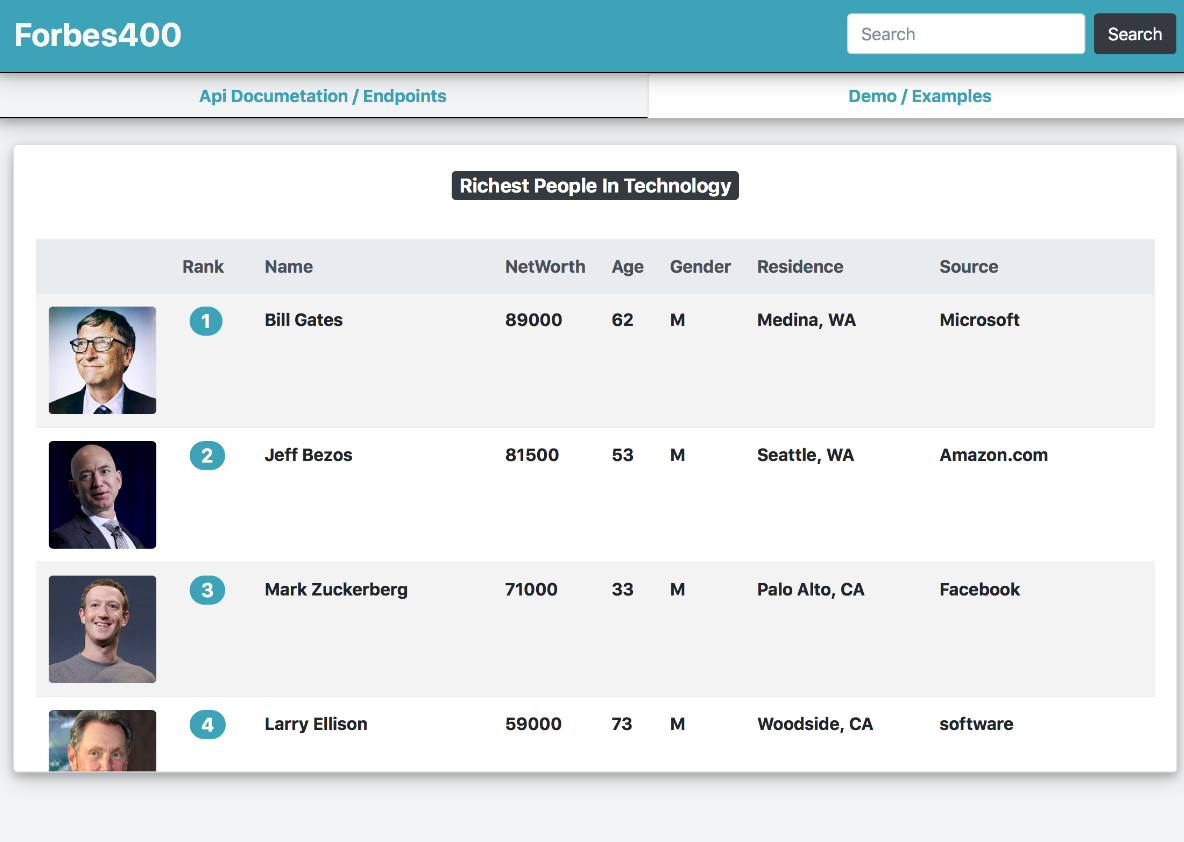Click rank badge number 4
Screen dimensions: 1184x842
click(208, 724)
